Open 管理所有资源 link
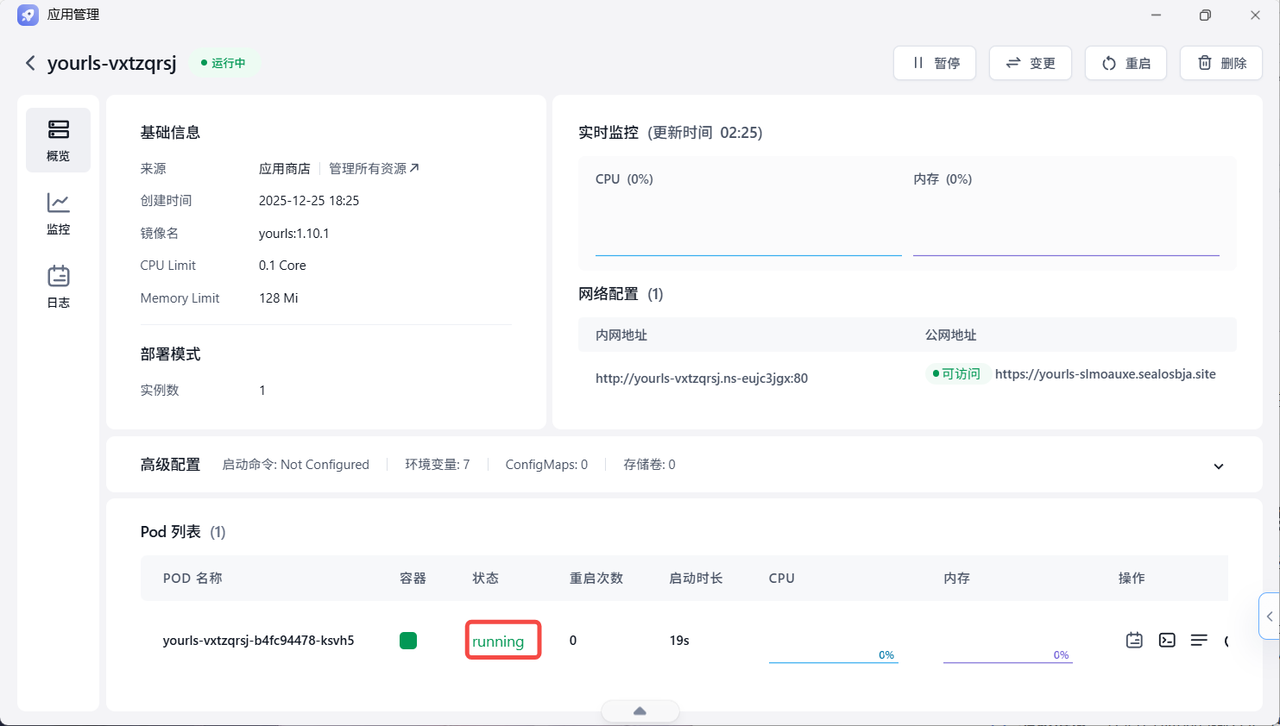The width and height of the screenshot is (1280, 726). tap(374, 169)
